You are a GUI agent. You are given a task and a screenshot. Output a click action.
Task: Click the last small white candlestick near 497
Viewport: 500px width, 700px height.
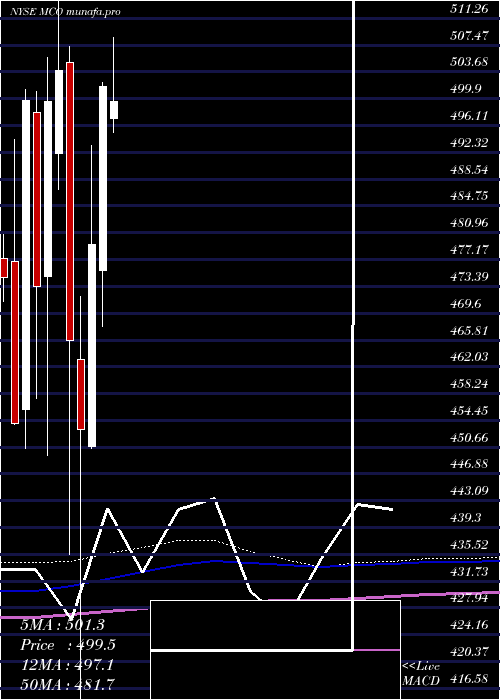point(114,110)
